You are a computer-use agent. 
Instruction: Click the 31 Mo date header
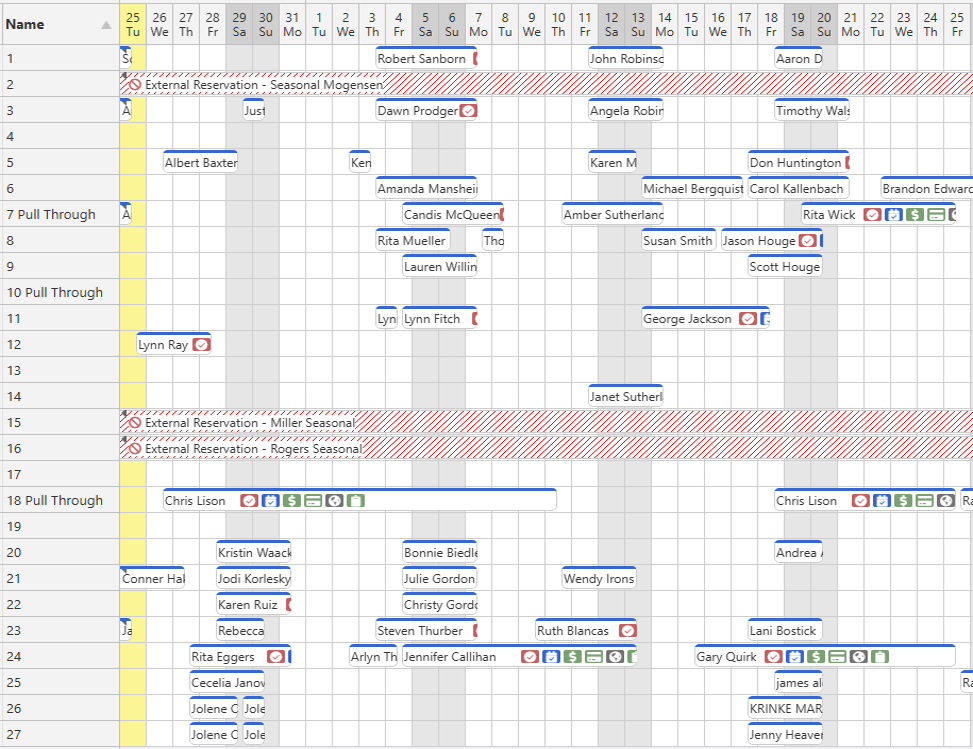click(292, 24)
